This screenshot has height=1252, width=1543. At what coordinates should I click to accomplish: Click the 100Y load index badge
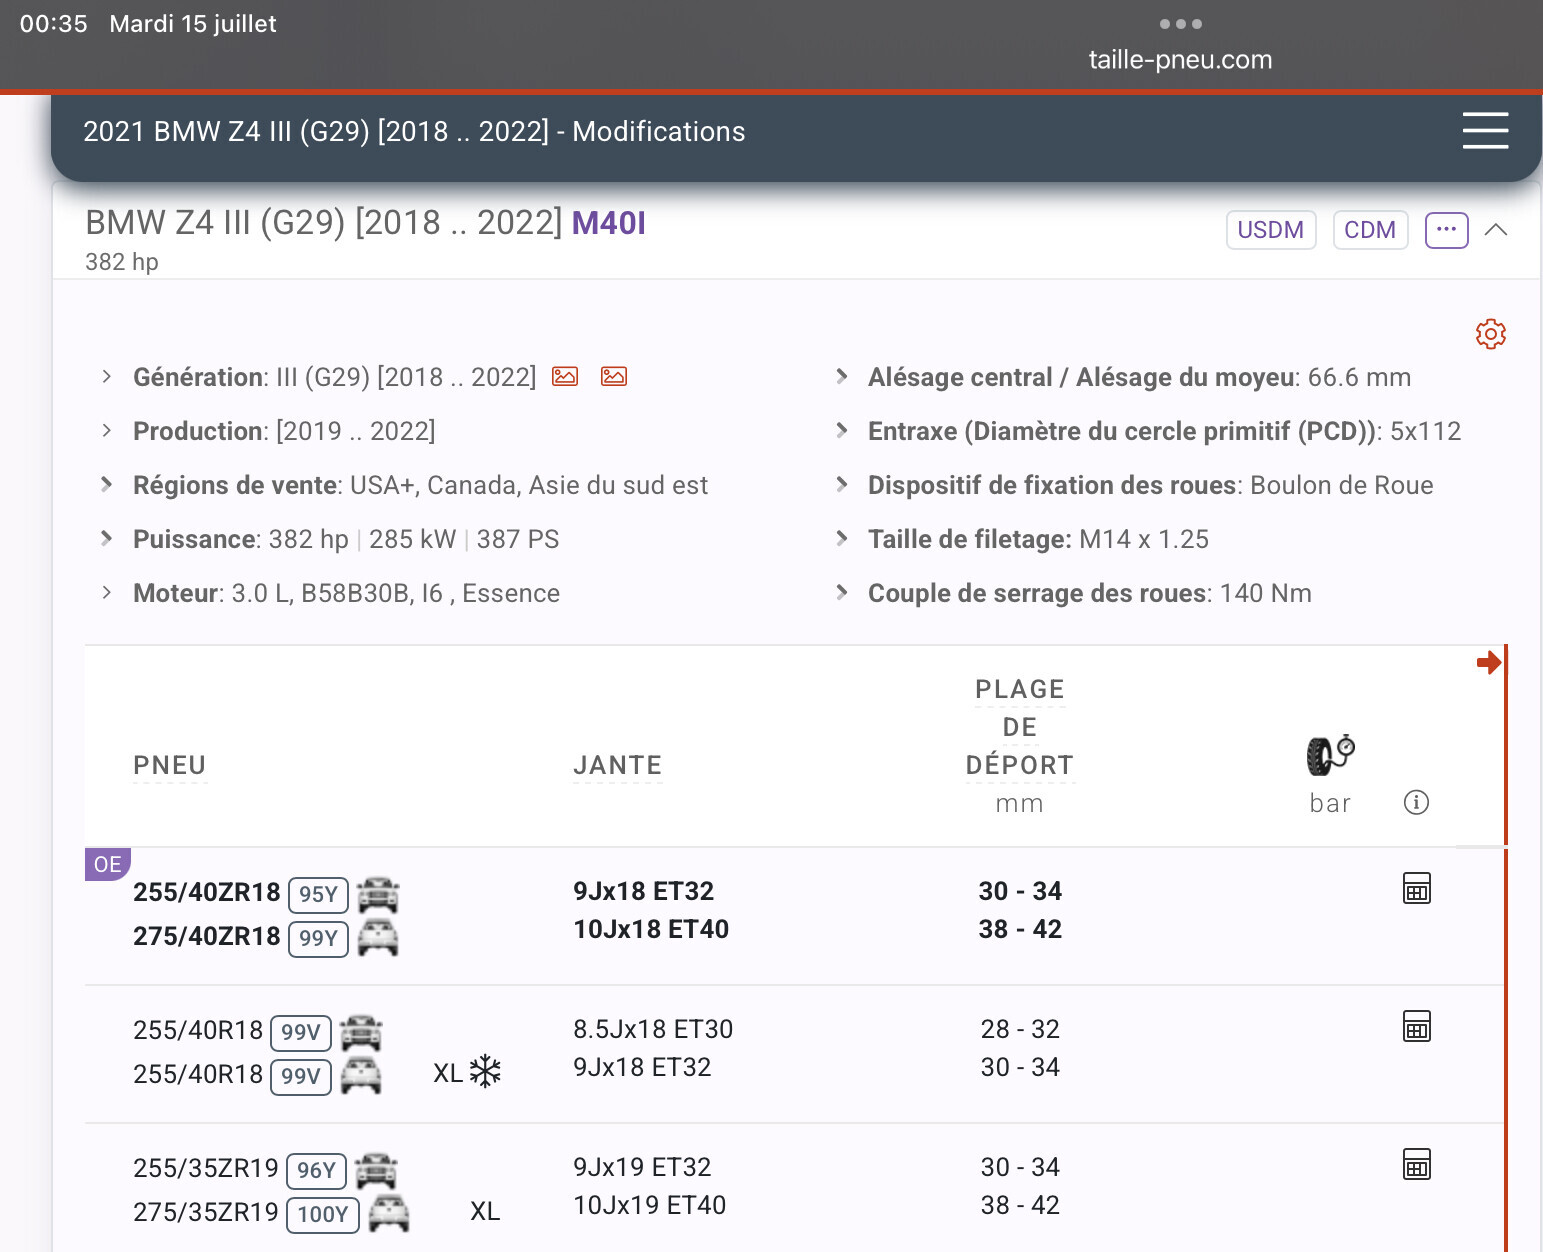[x=323, y=1214]
